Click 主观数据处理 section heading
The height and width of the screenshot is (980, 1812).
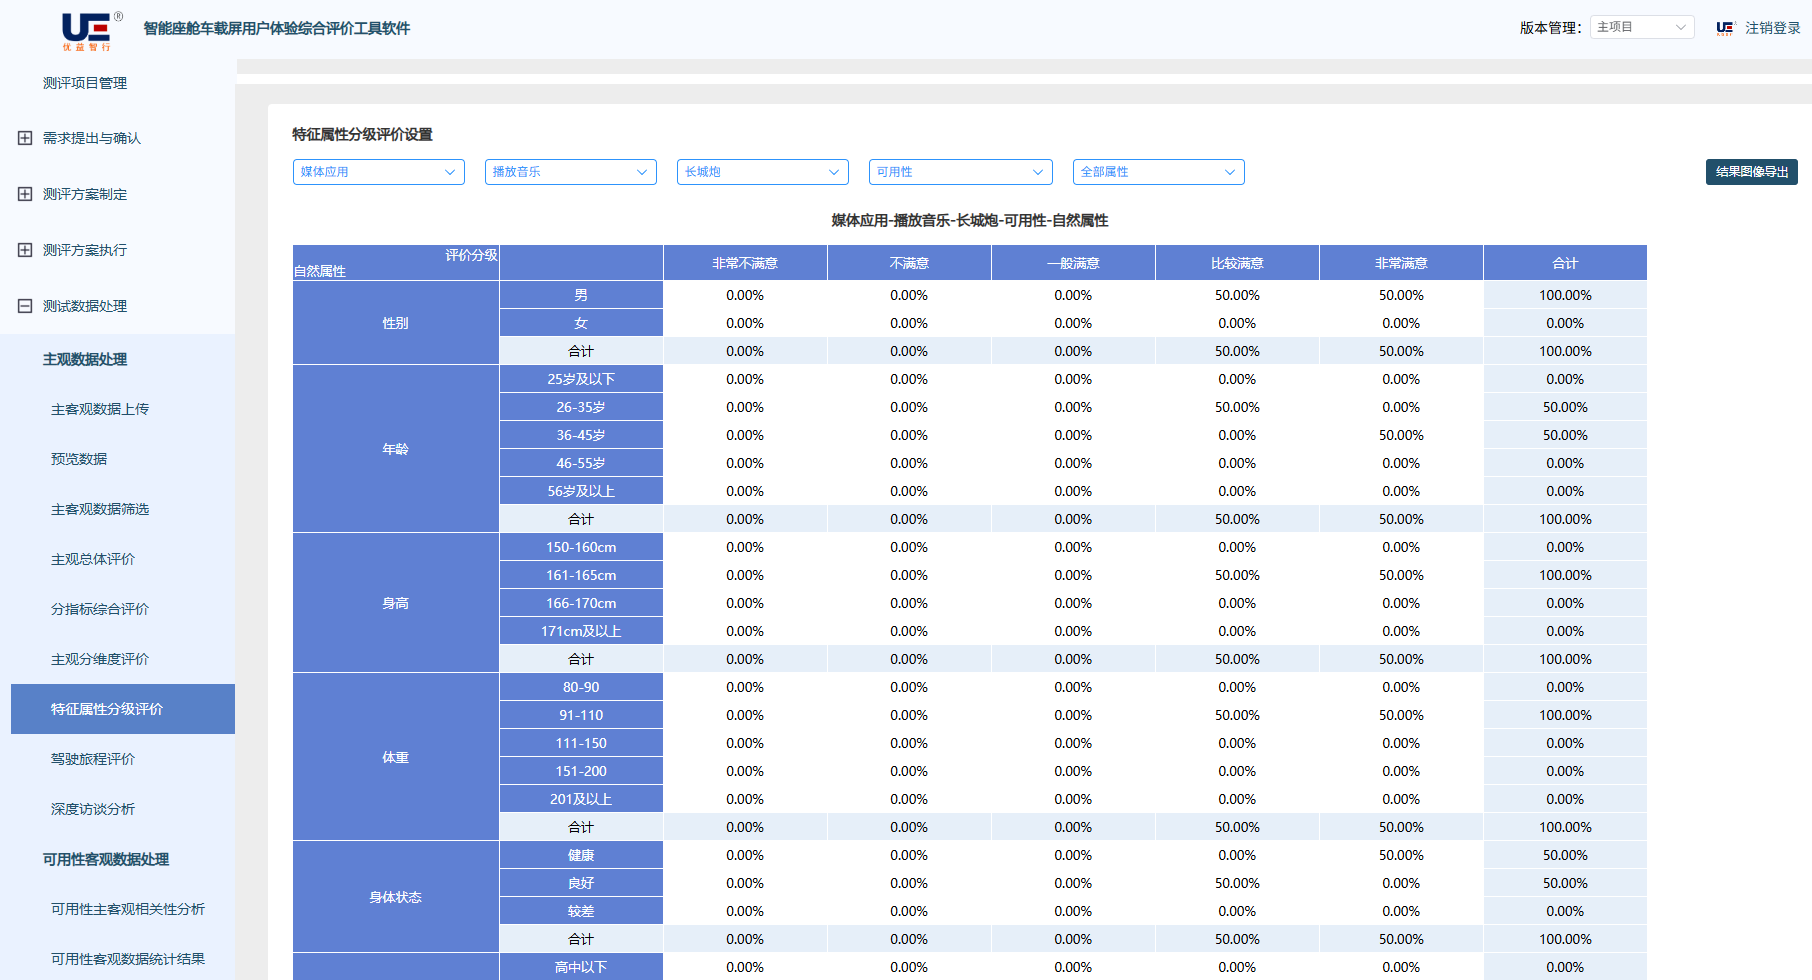click(x=85, y=359)
